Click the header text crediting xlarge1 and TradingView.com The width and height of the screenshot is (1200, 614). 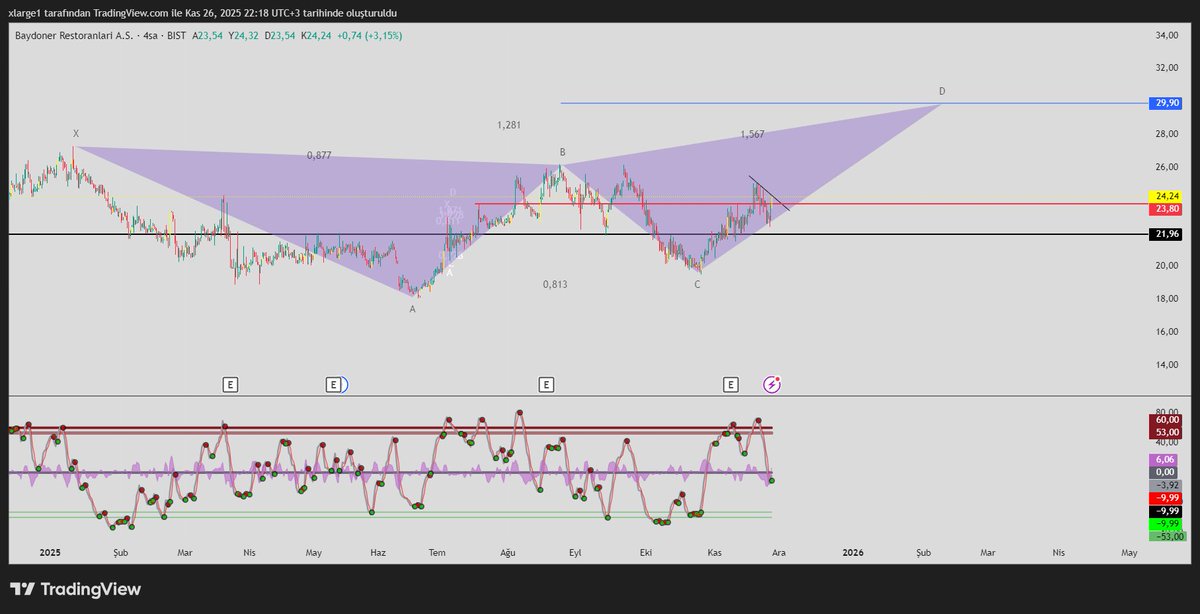coord(203,12)
